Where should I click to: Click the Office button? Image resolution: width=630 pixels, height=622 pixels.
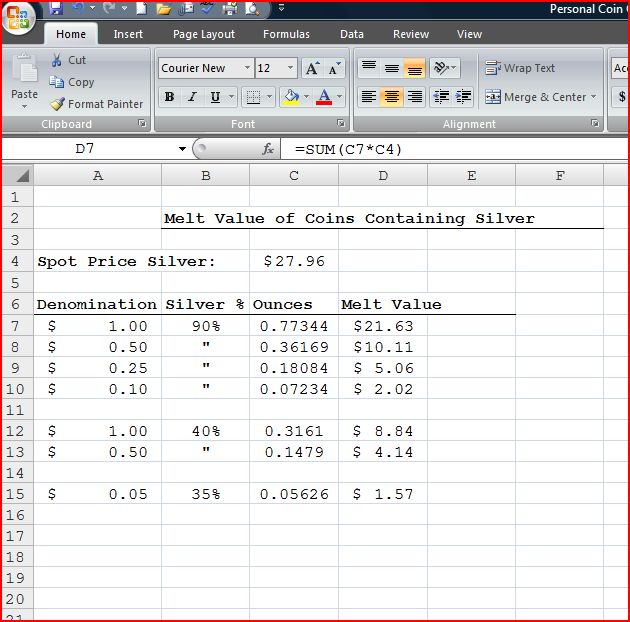19,18
